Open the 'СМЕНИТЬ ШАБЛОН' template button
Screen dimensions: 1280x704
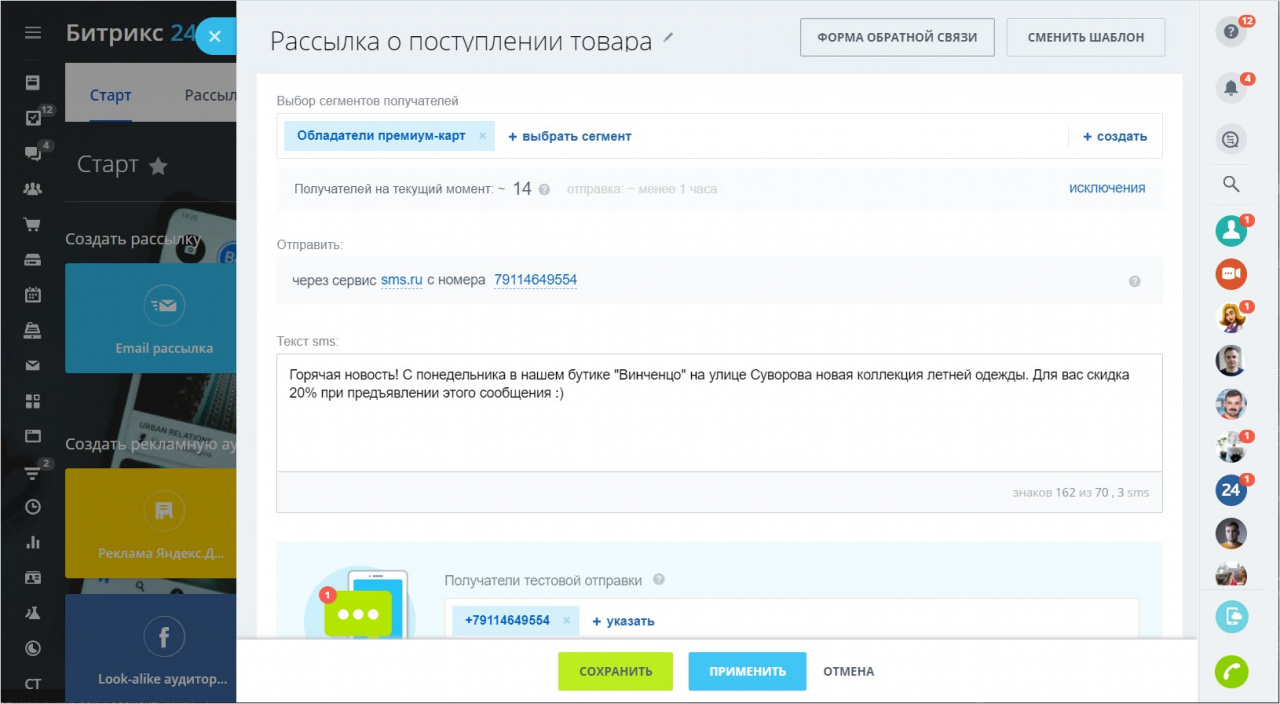tap(1085, 37)
